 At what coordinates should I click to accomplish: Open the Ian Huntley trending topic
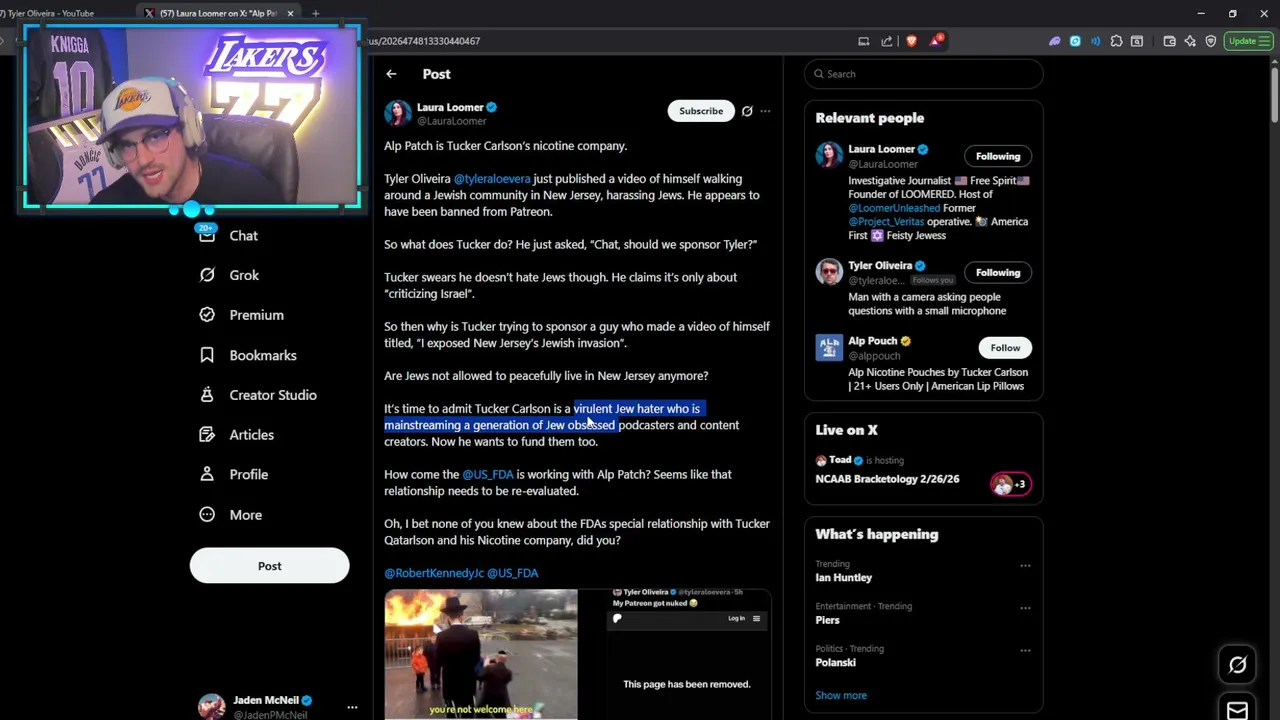tap(843, 578)
